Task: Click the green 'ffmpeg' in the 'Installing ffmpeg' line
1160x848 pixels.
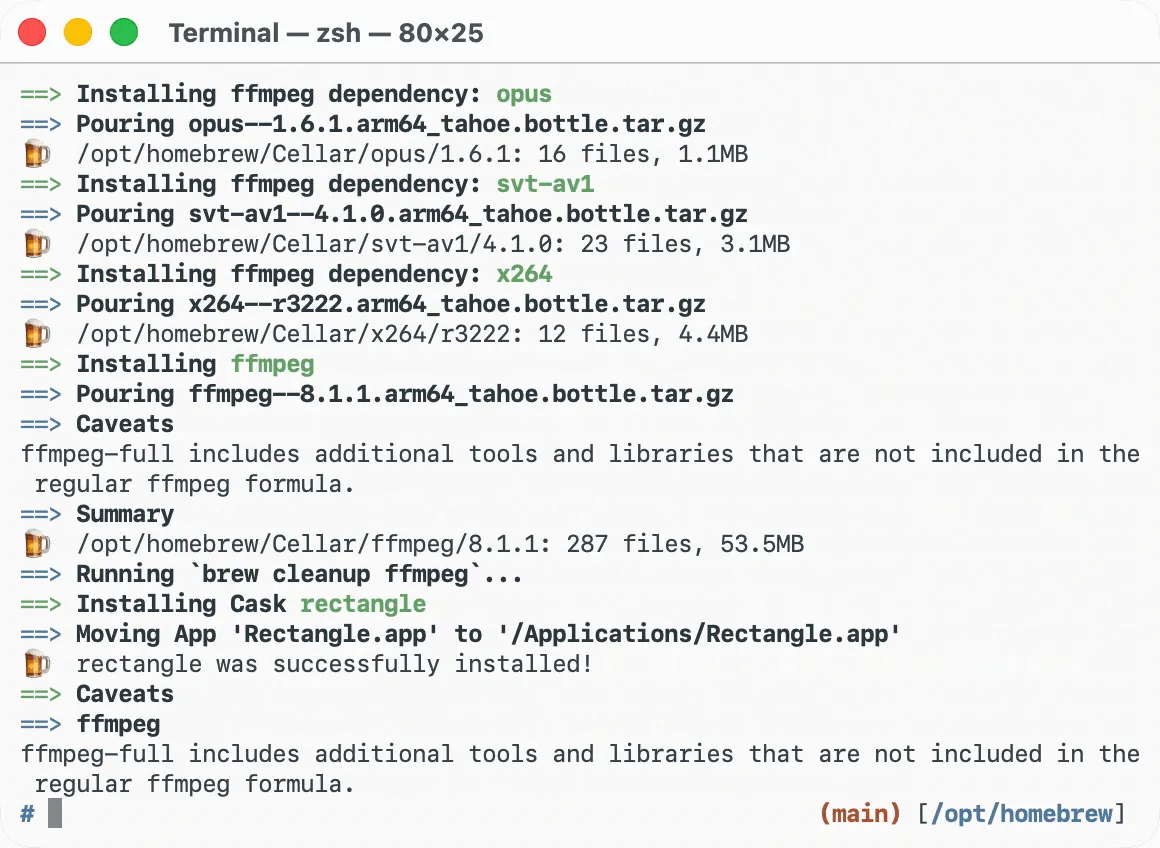Action: (272, 364)
